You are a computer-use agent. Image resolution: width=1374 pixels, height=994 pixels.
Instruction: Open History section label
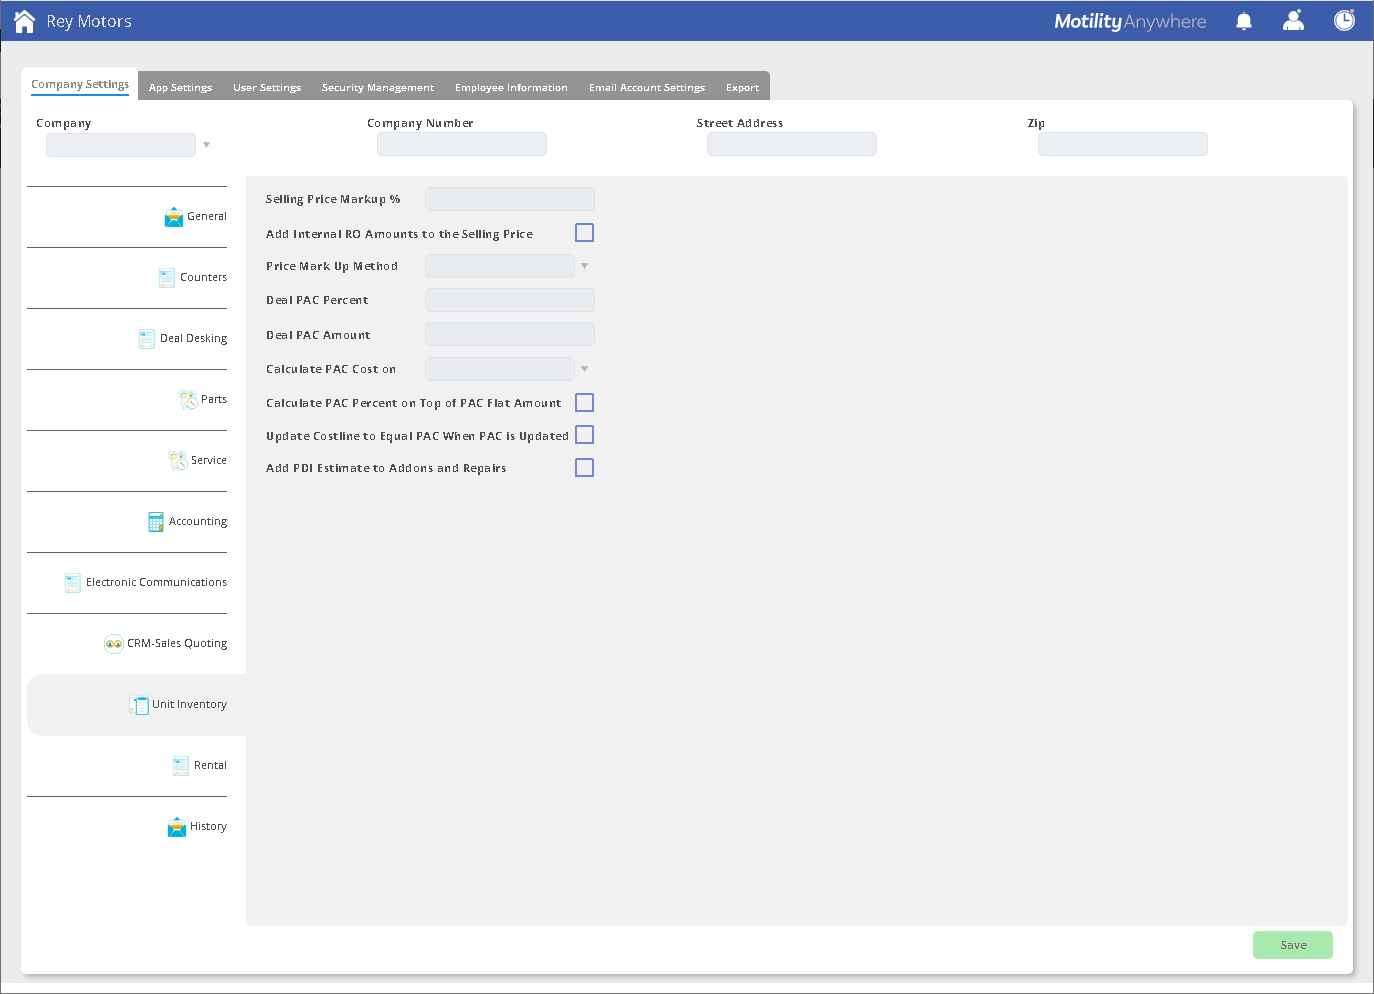[x=208, y=827]
